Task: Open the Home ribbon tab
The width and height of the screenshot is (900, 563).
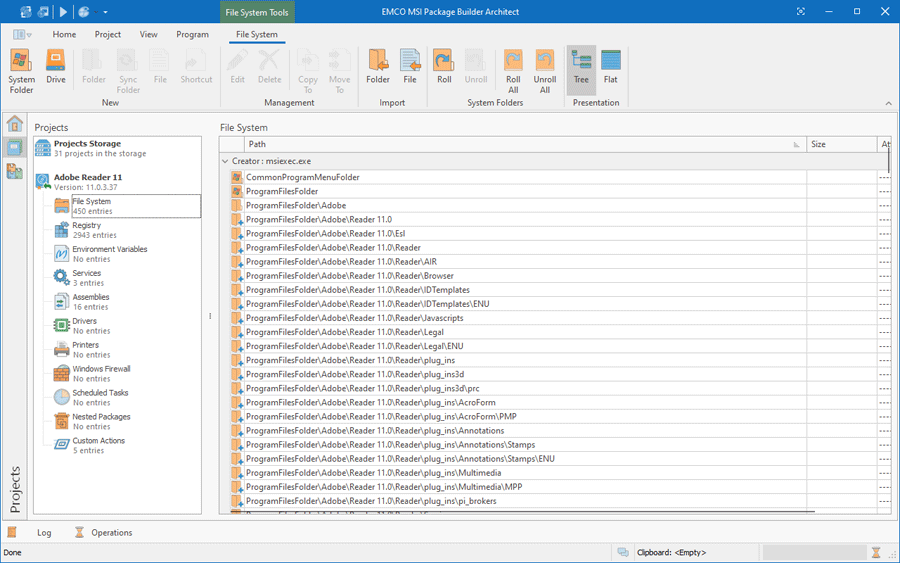Action: click(64, 34)
